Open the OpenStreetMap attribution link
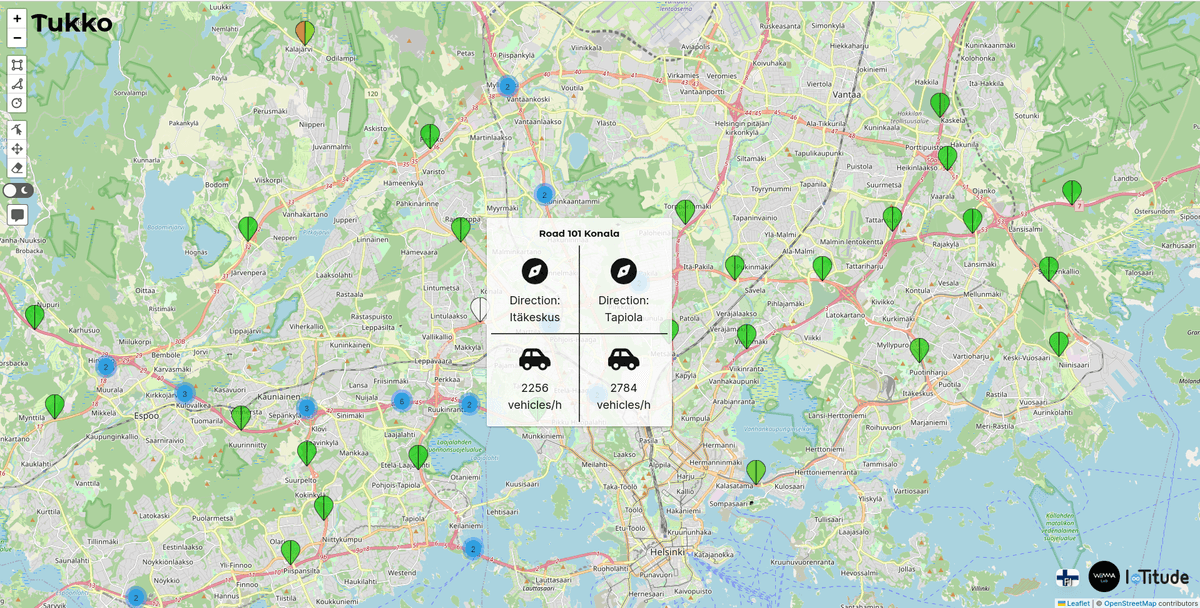The height and width of the screenshot is (608, 1200). 1129,603
